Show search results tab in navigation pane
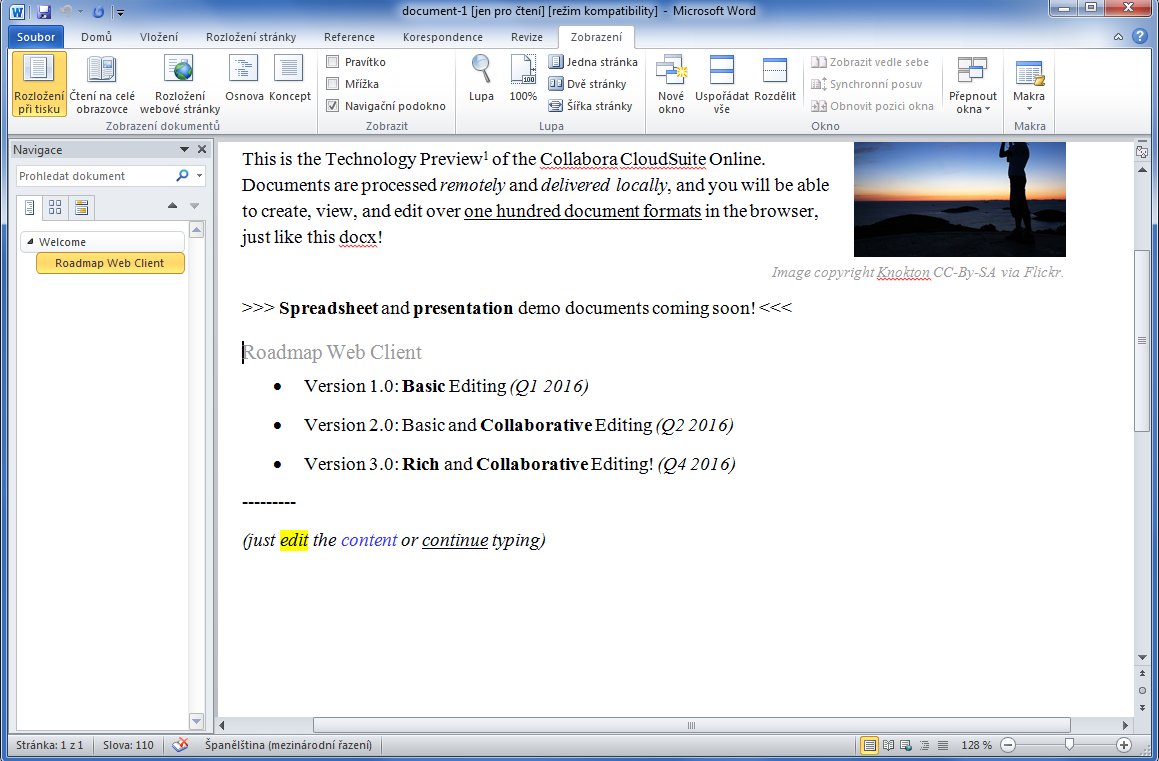The image size is (1159, 761). (81, 208)
